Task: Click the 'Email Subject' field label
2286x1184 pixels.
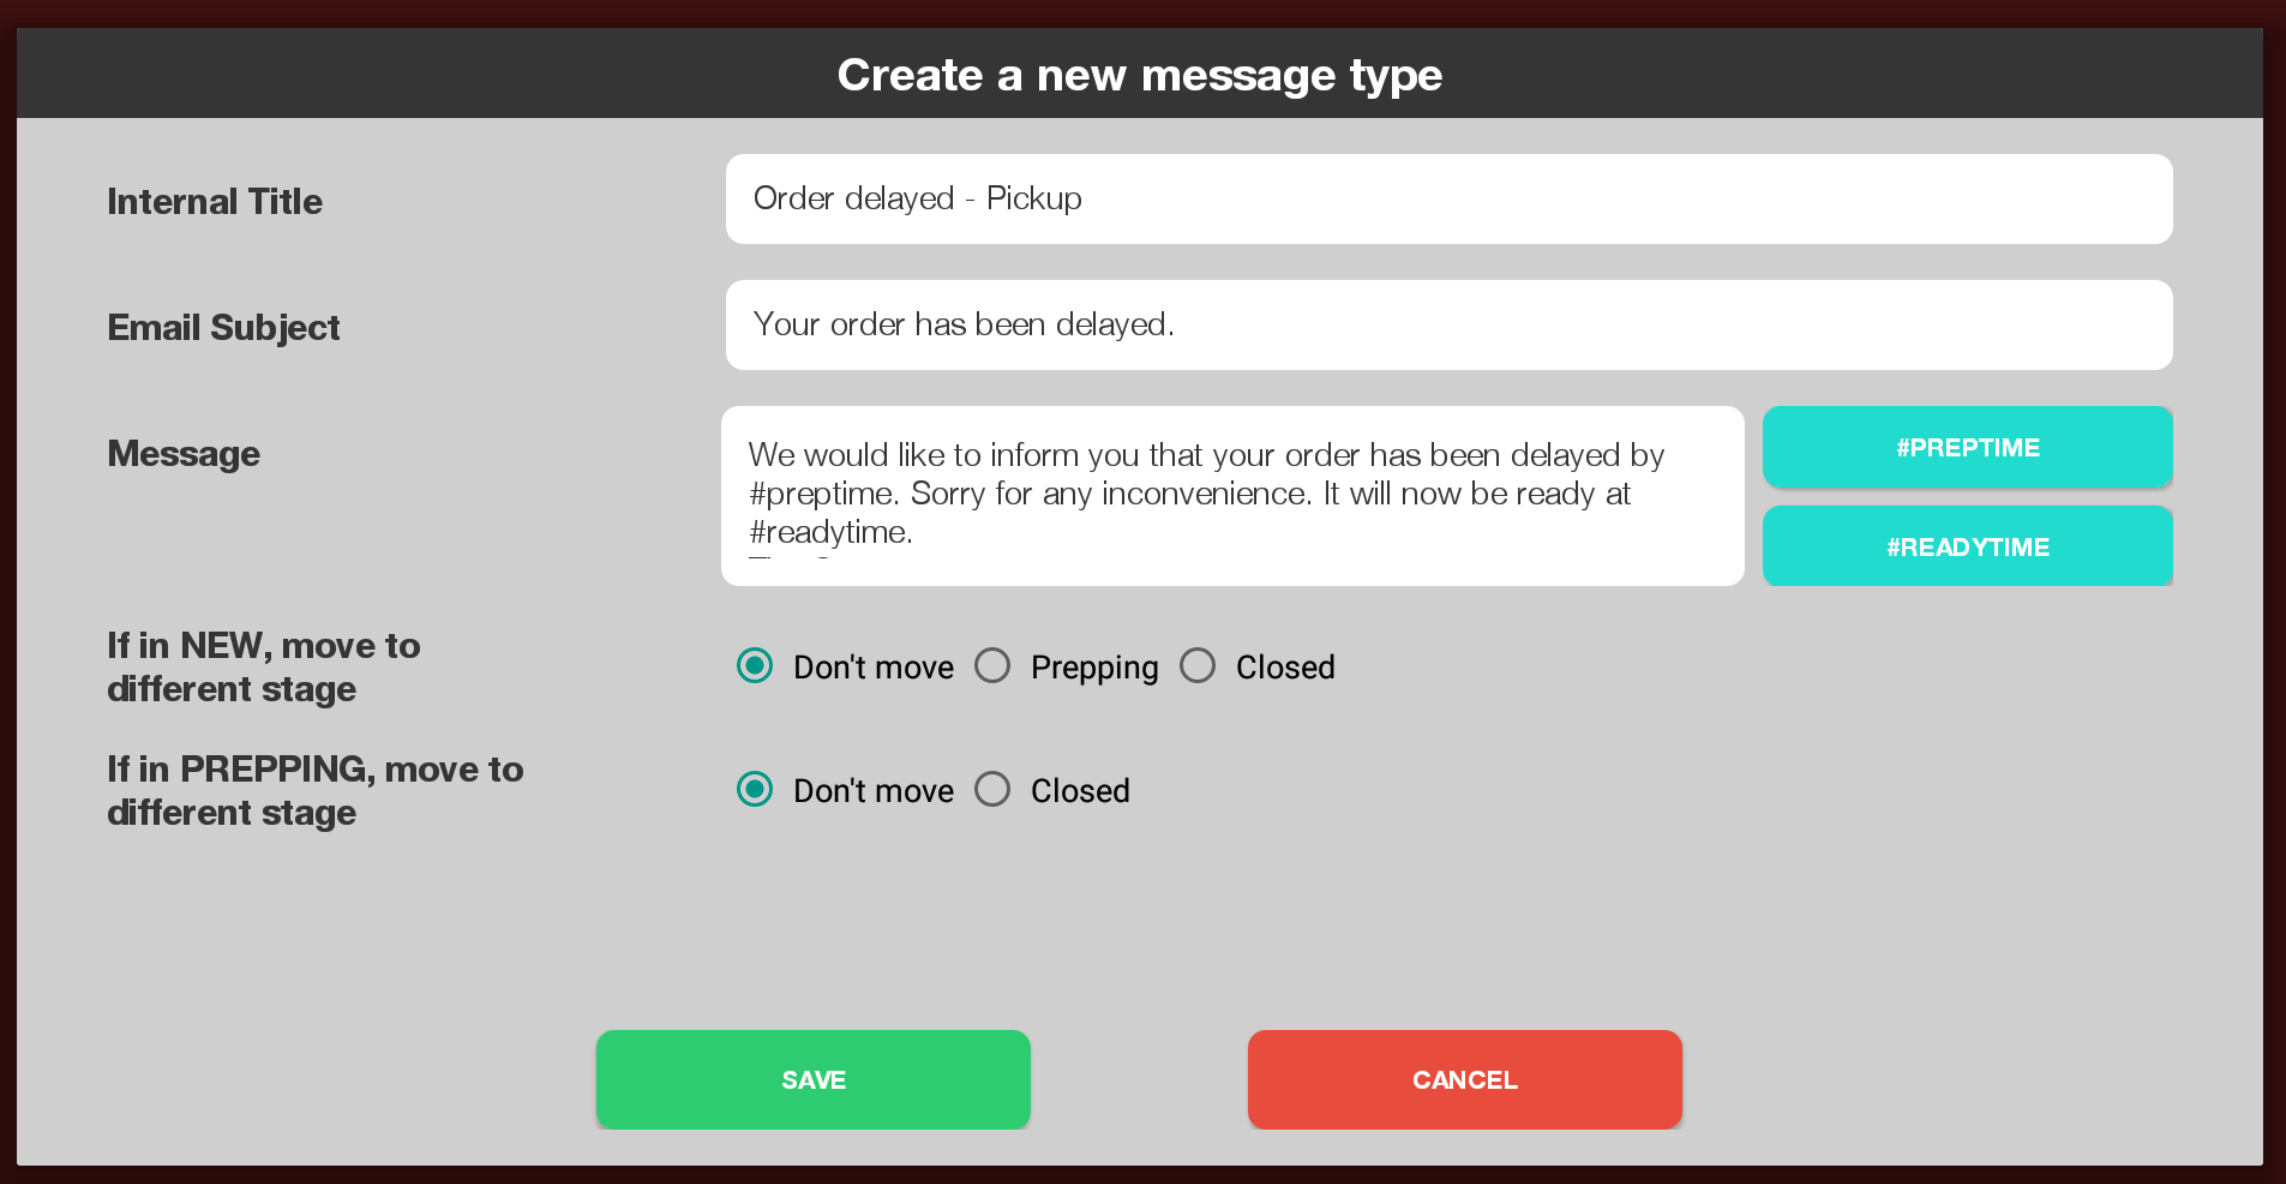Action: tap(224, 328)
